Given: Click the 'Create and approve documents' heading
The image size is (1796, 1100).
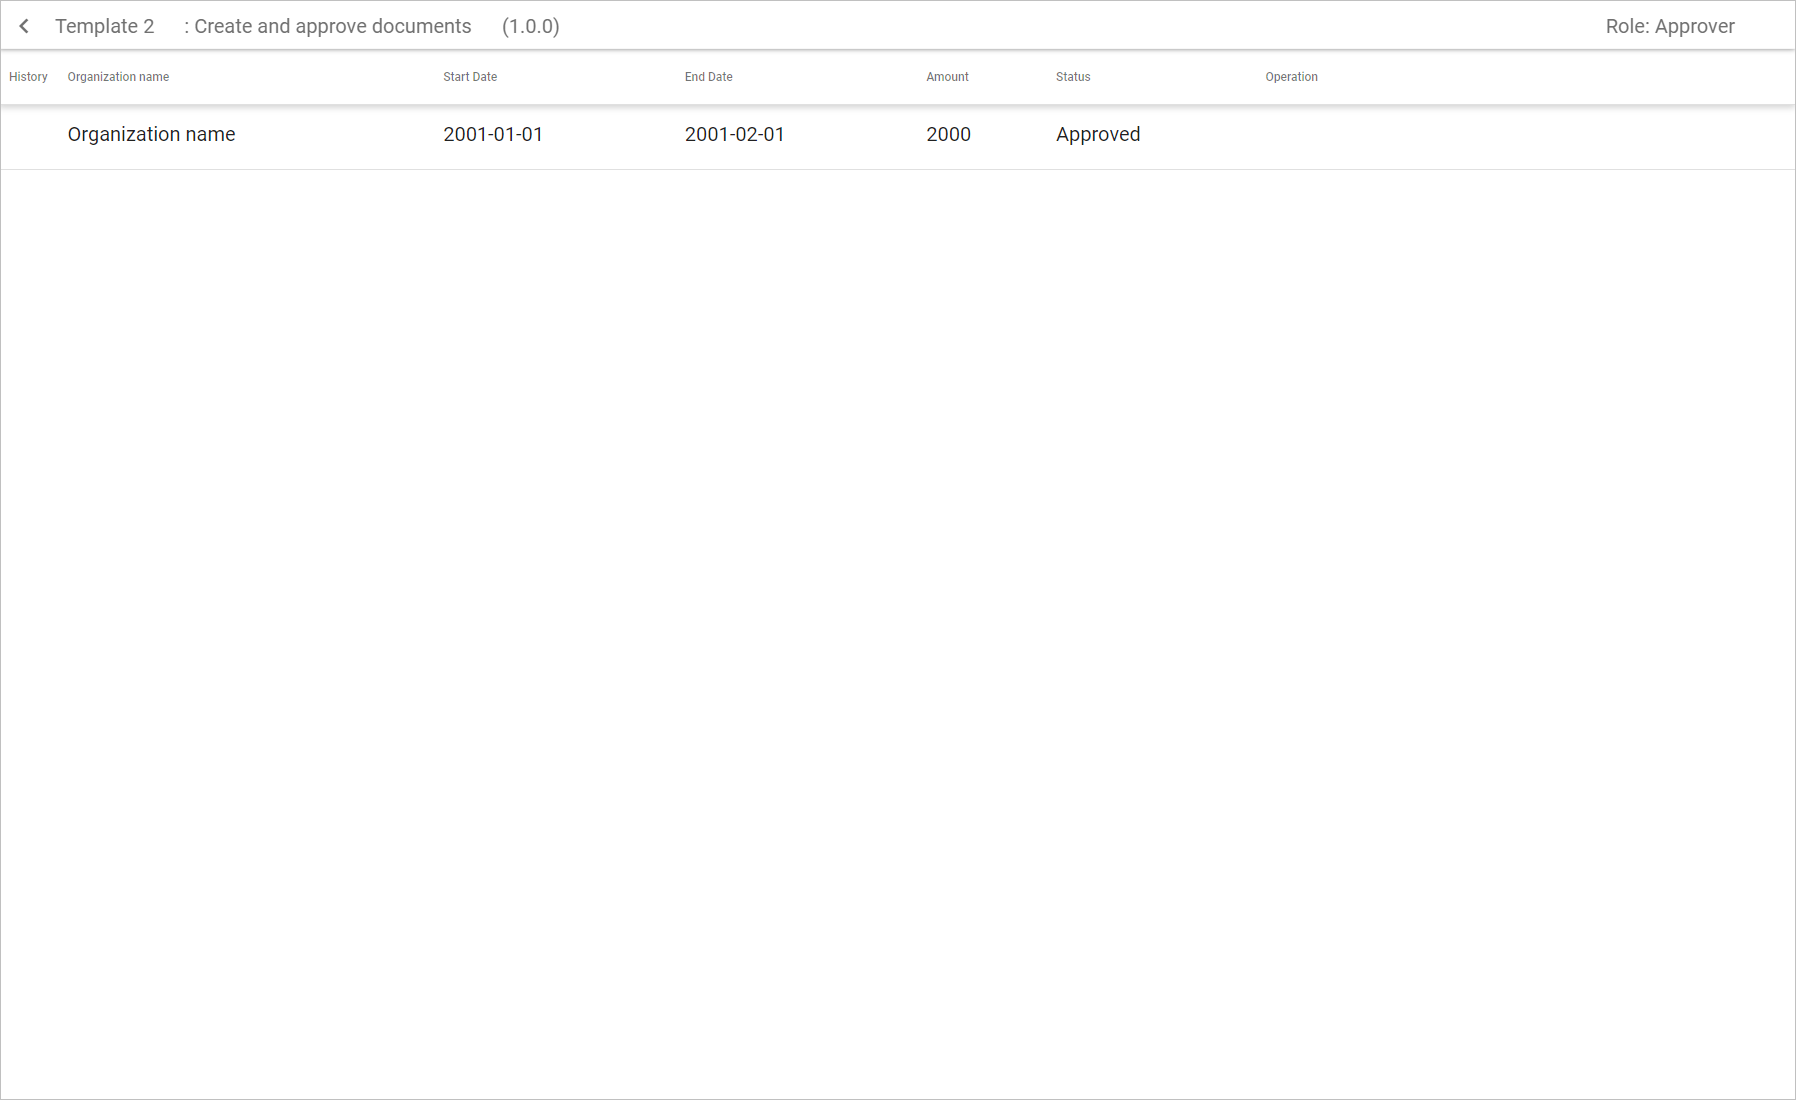Looking at the screenshot, I should (x=328, y=26).
